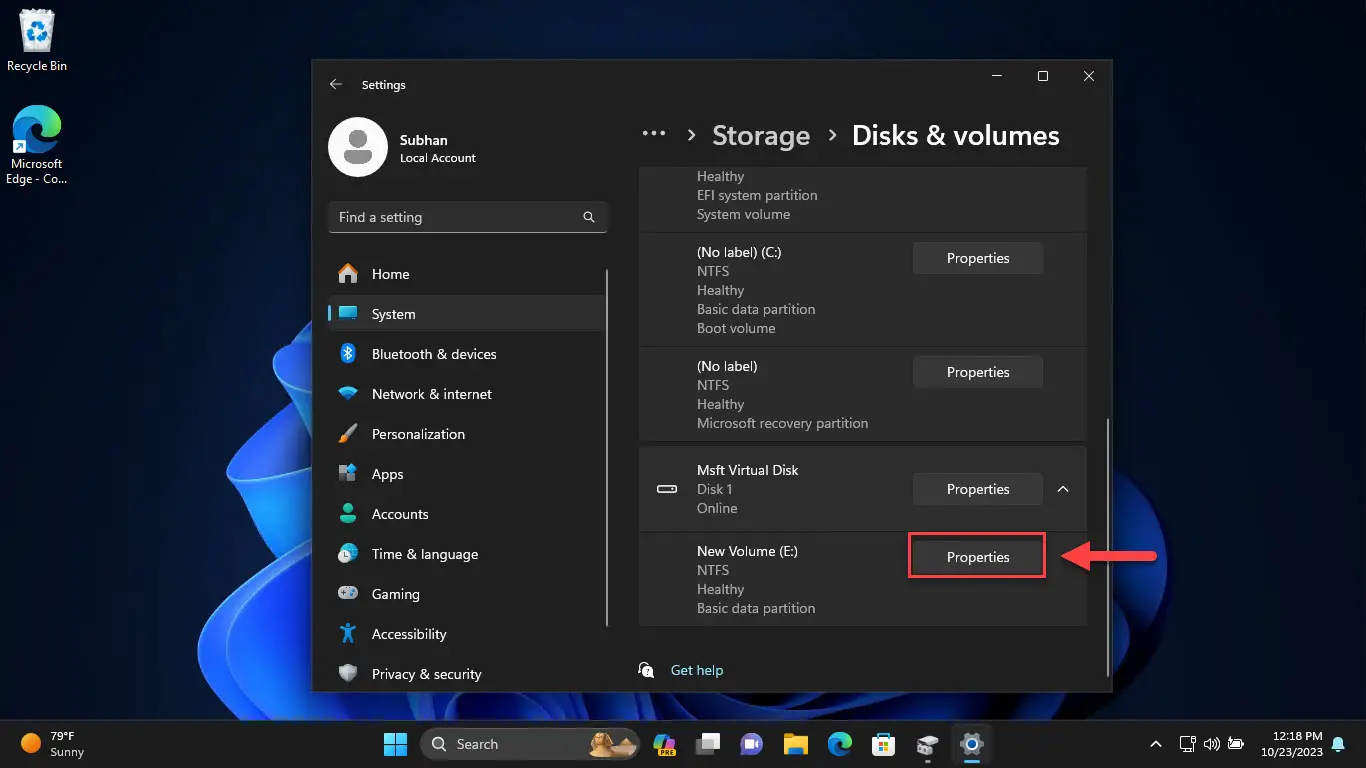Viewport: 1366px width, 768px height.
Task: Open Network & internet settings
Action: [467, 394]
